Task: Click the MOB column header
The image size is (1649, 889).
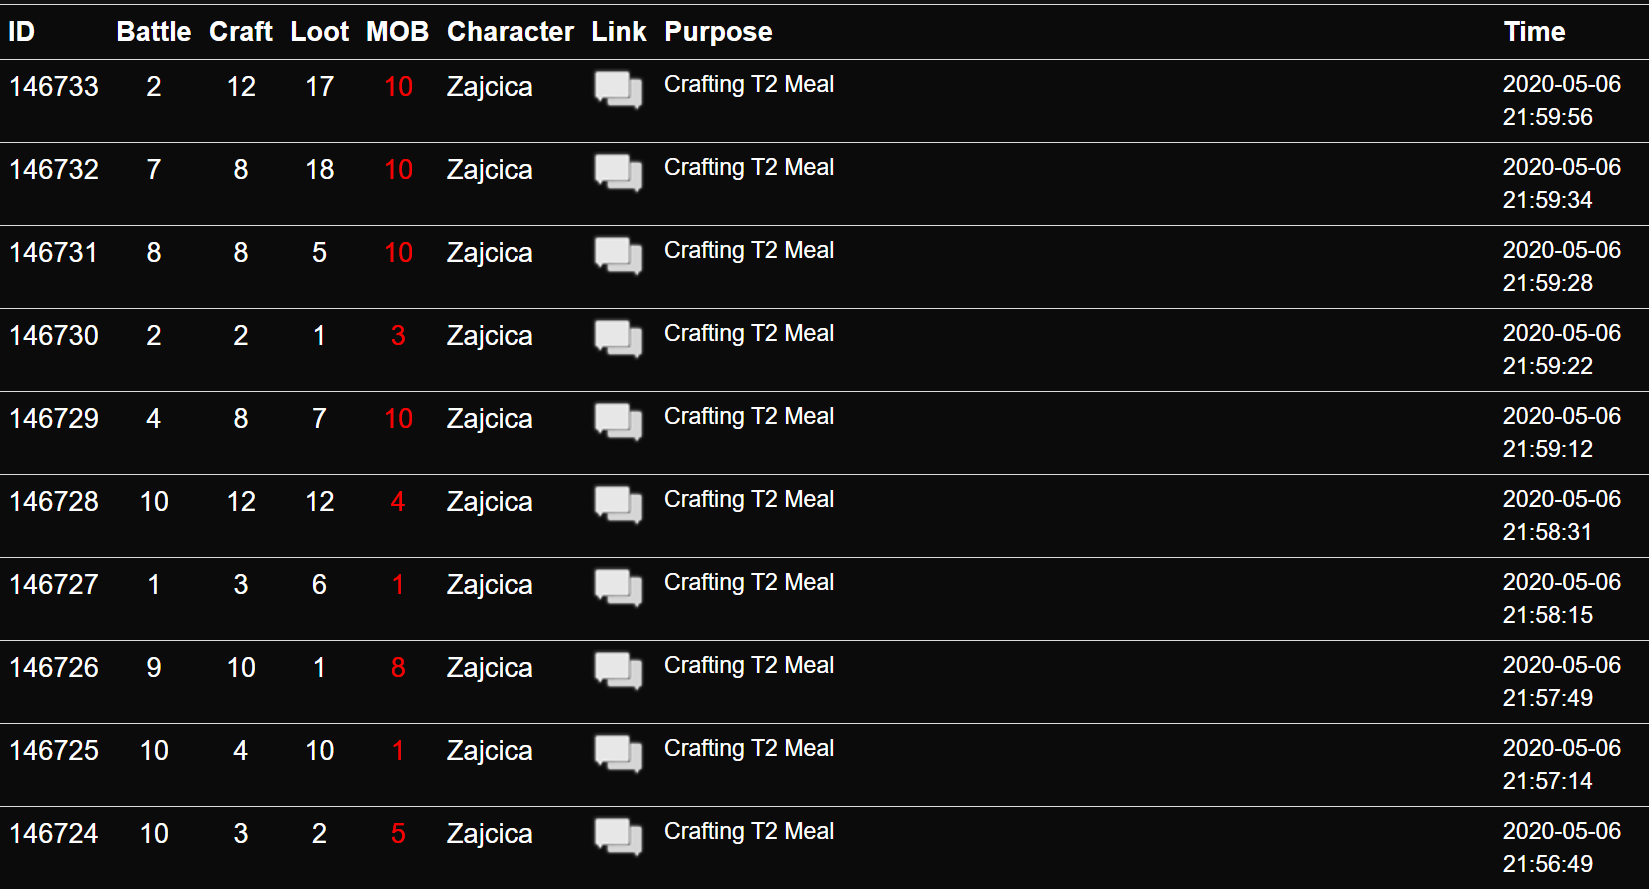Action: [x=397, y=32]
